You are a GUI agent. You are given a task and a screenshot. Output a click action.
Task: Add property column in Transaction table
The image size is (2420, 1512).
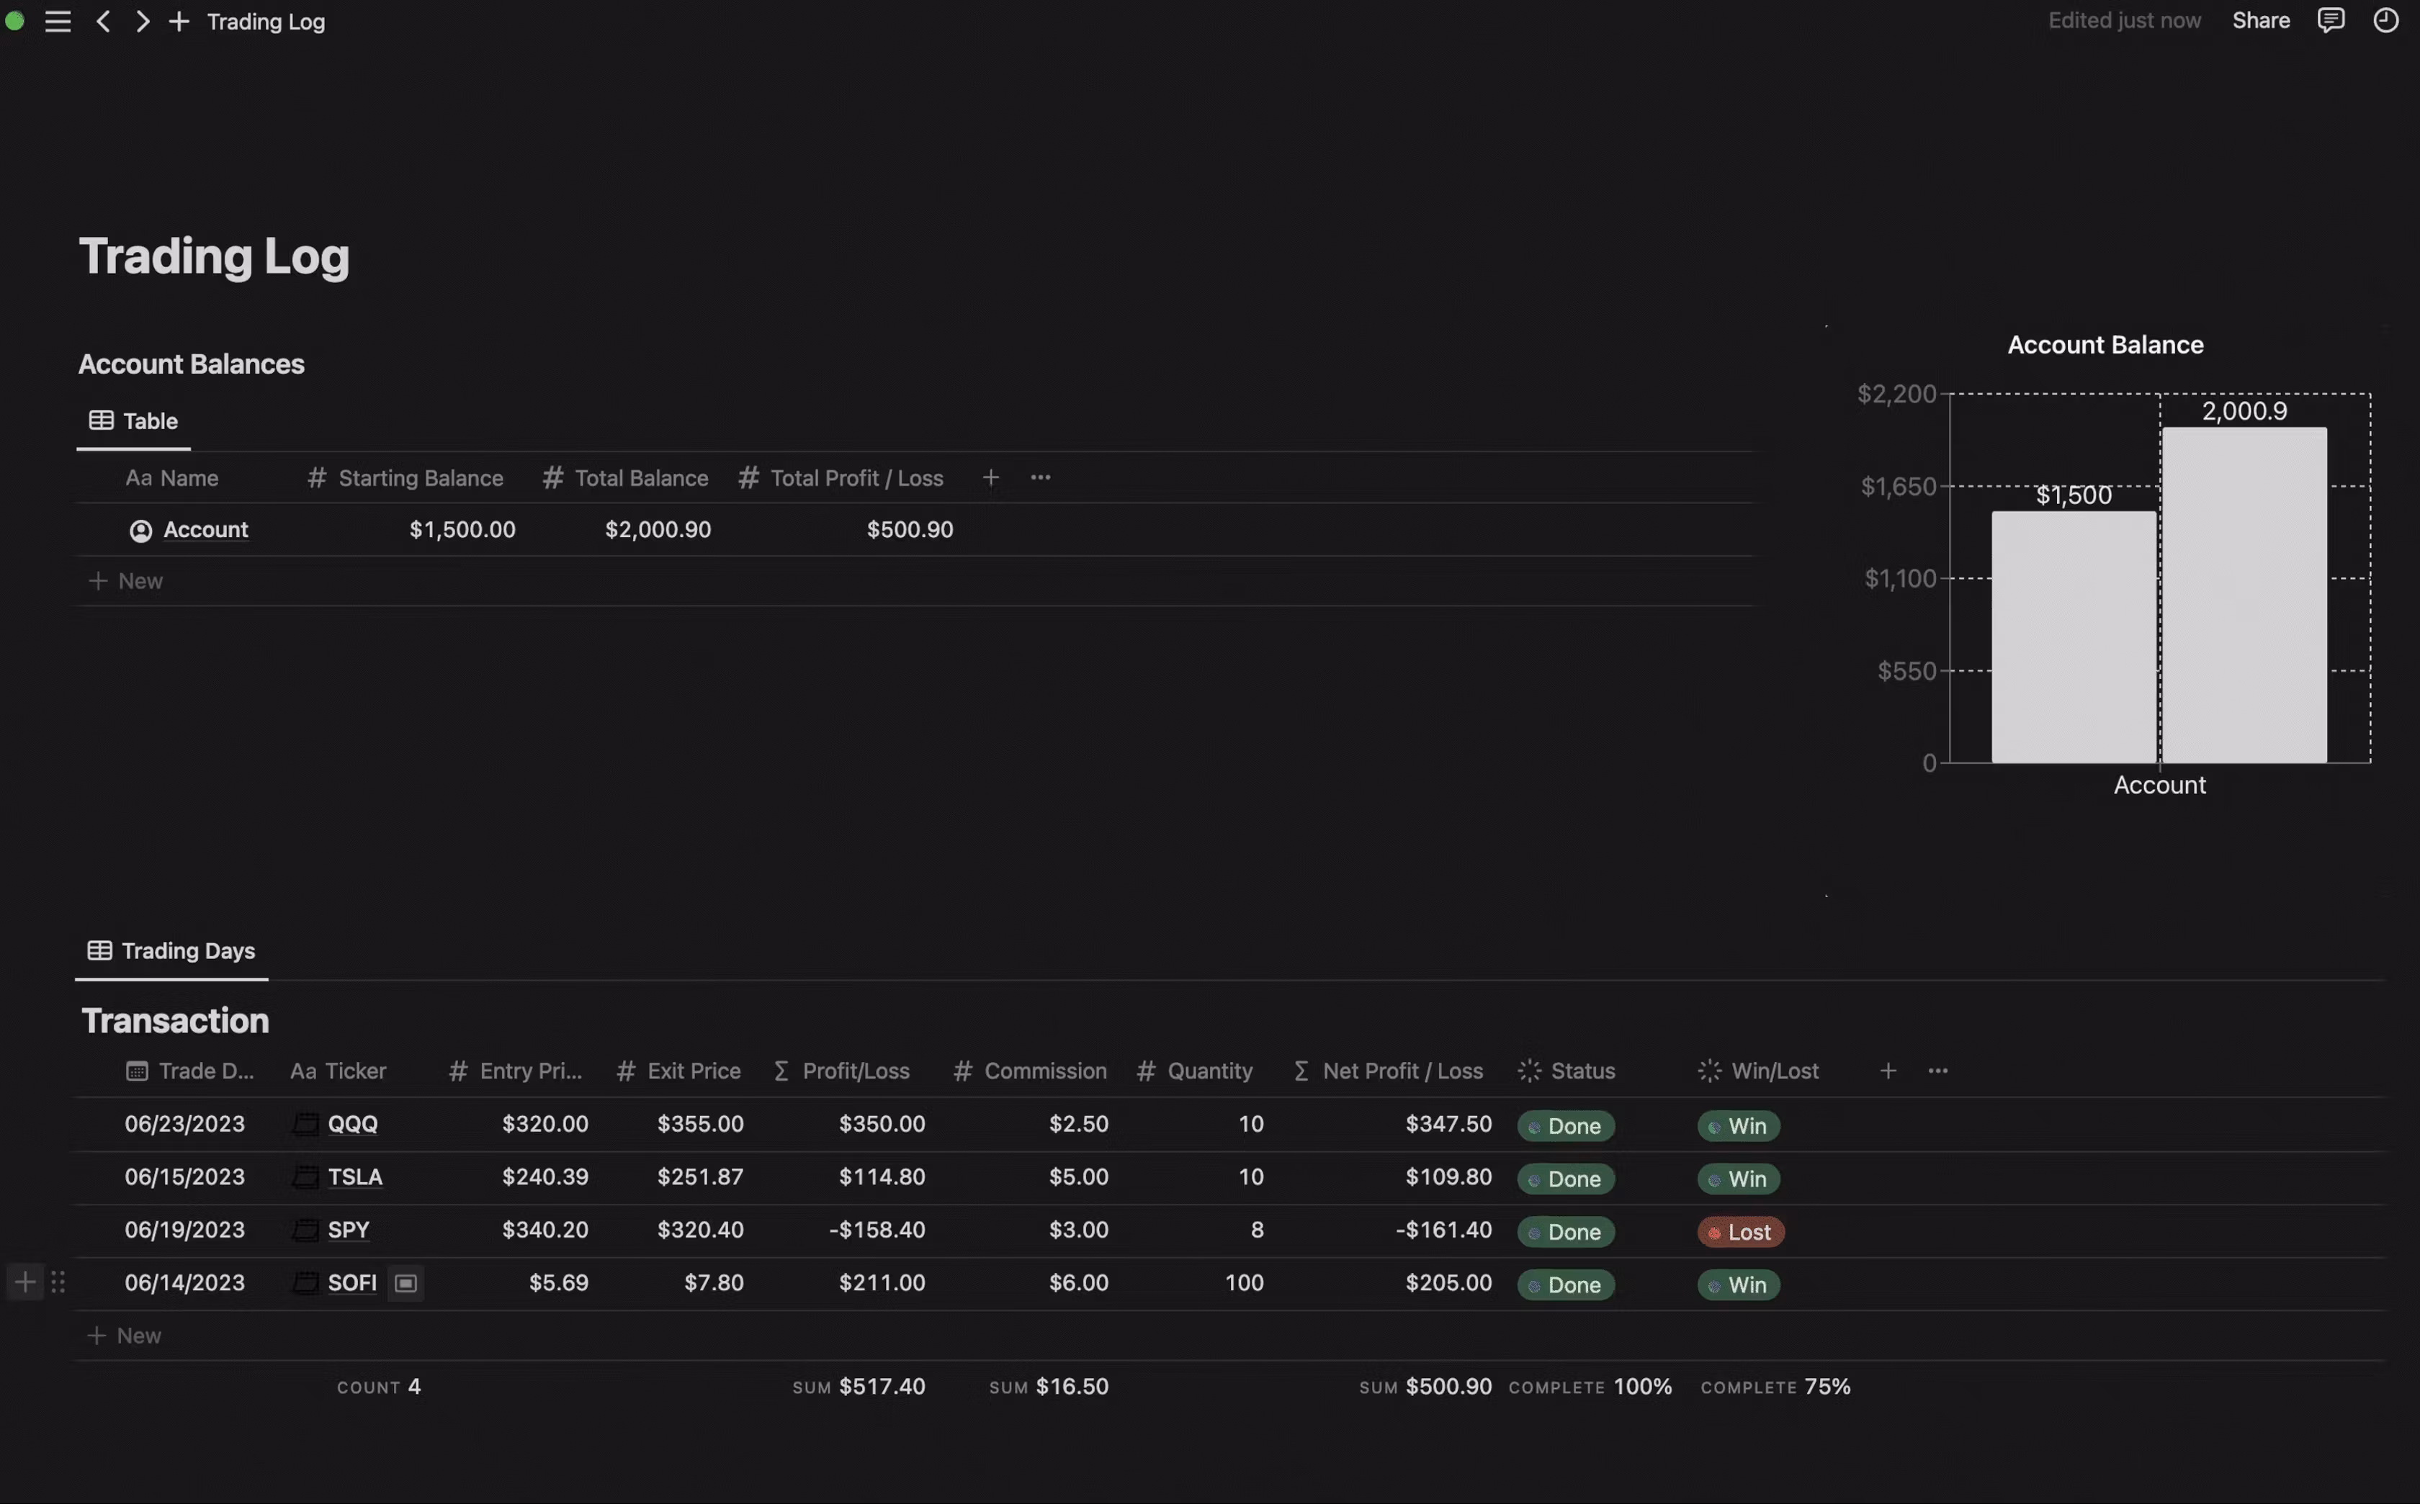point(1887,1073)
